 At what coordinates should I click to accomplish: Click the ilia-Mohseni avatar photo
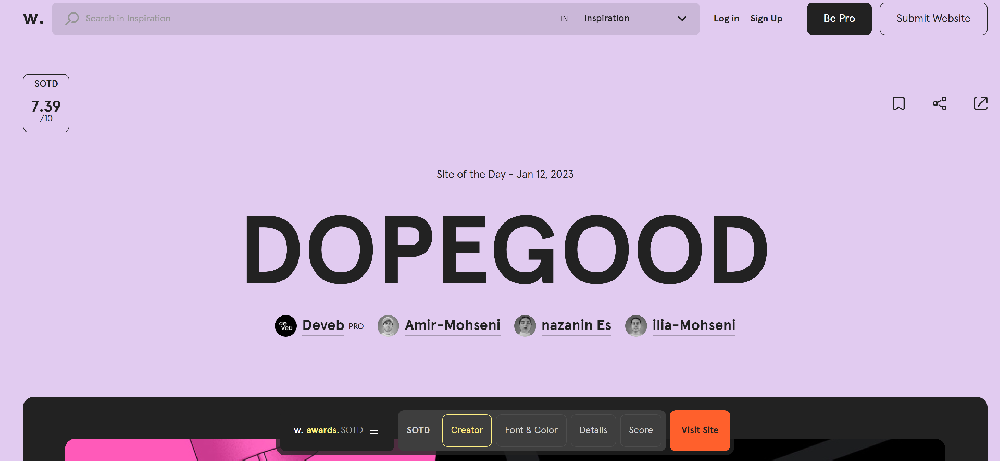coord(636,326)
